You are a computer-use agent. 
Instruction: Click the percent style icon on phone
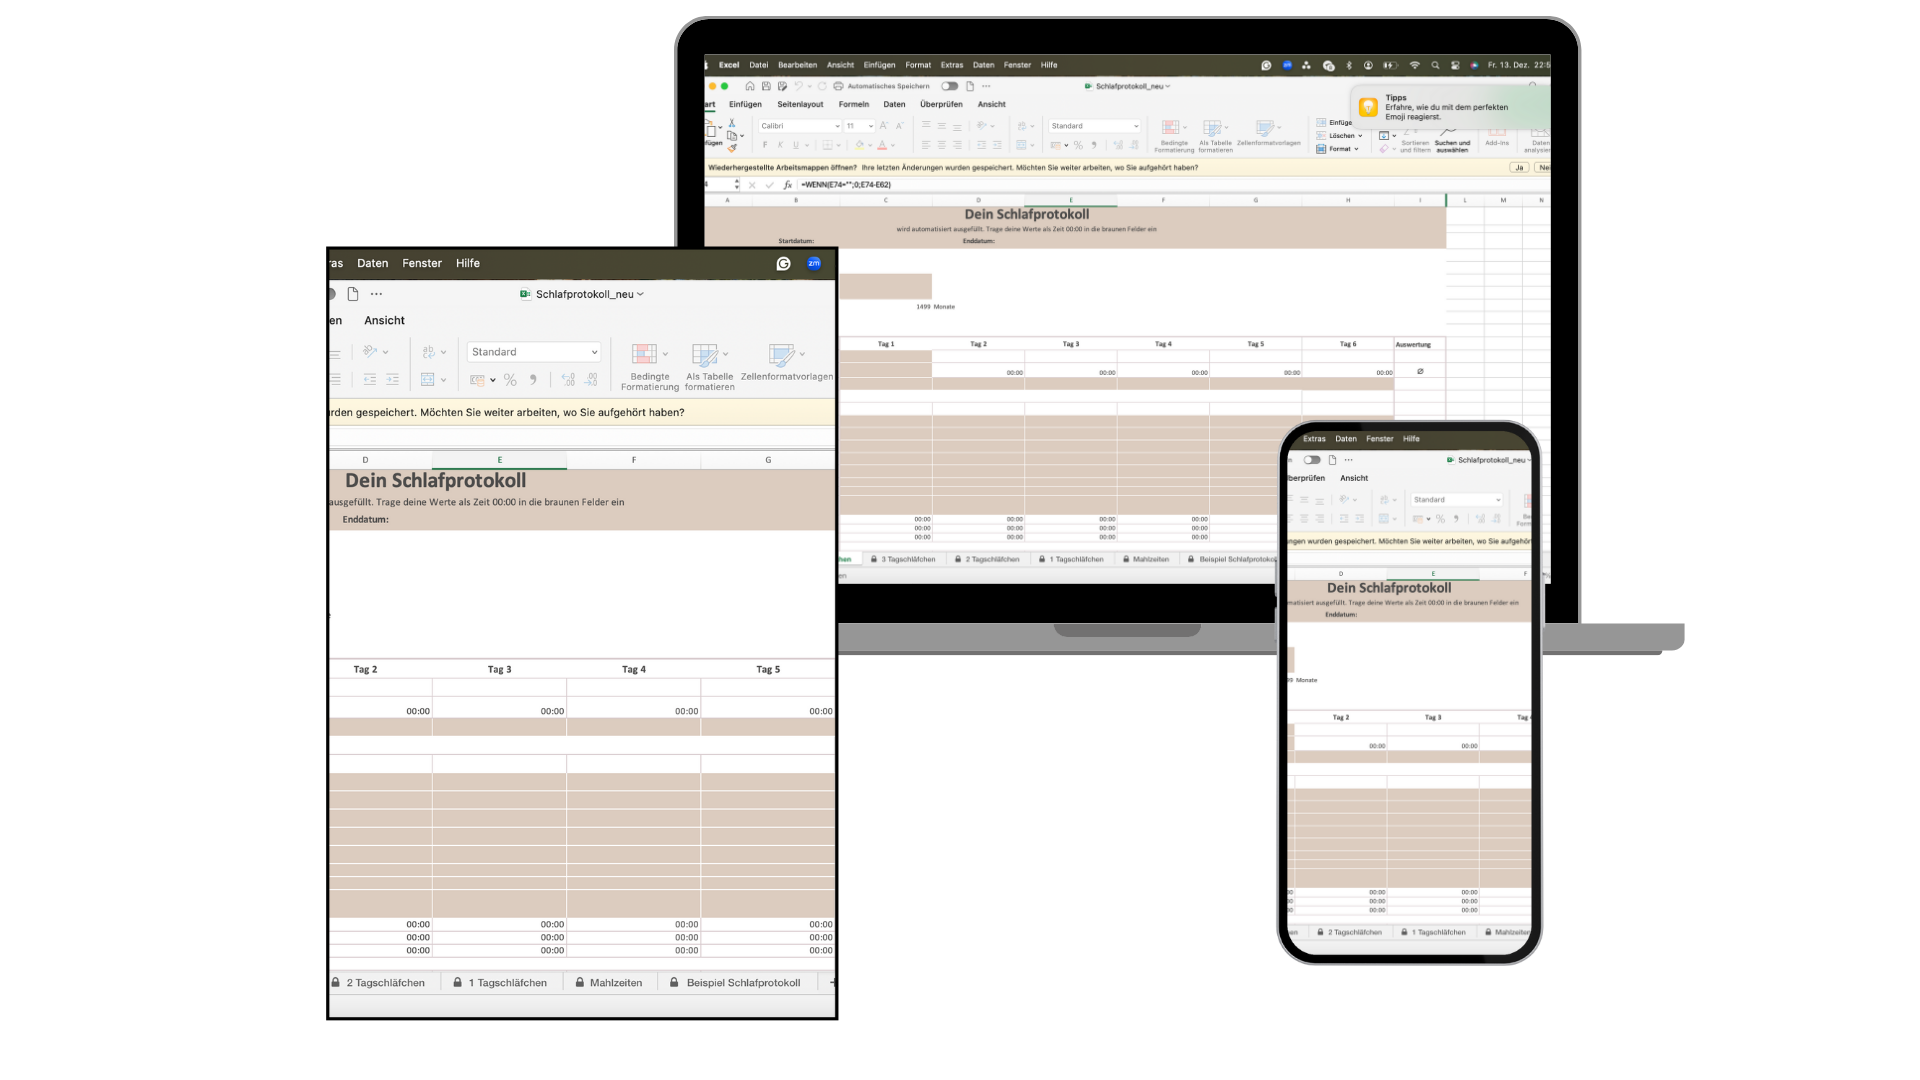pyautogui.click(x=1440, y=519)
